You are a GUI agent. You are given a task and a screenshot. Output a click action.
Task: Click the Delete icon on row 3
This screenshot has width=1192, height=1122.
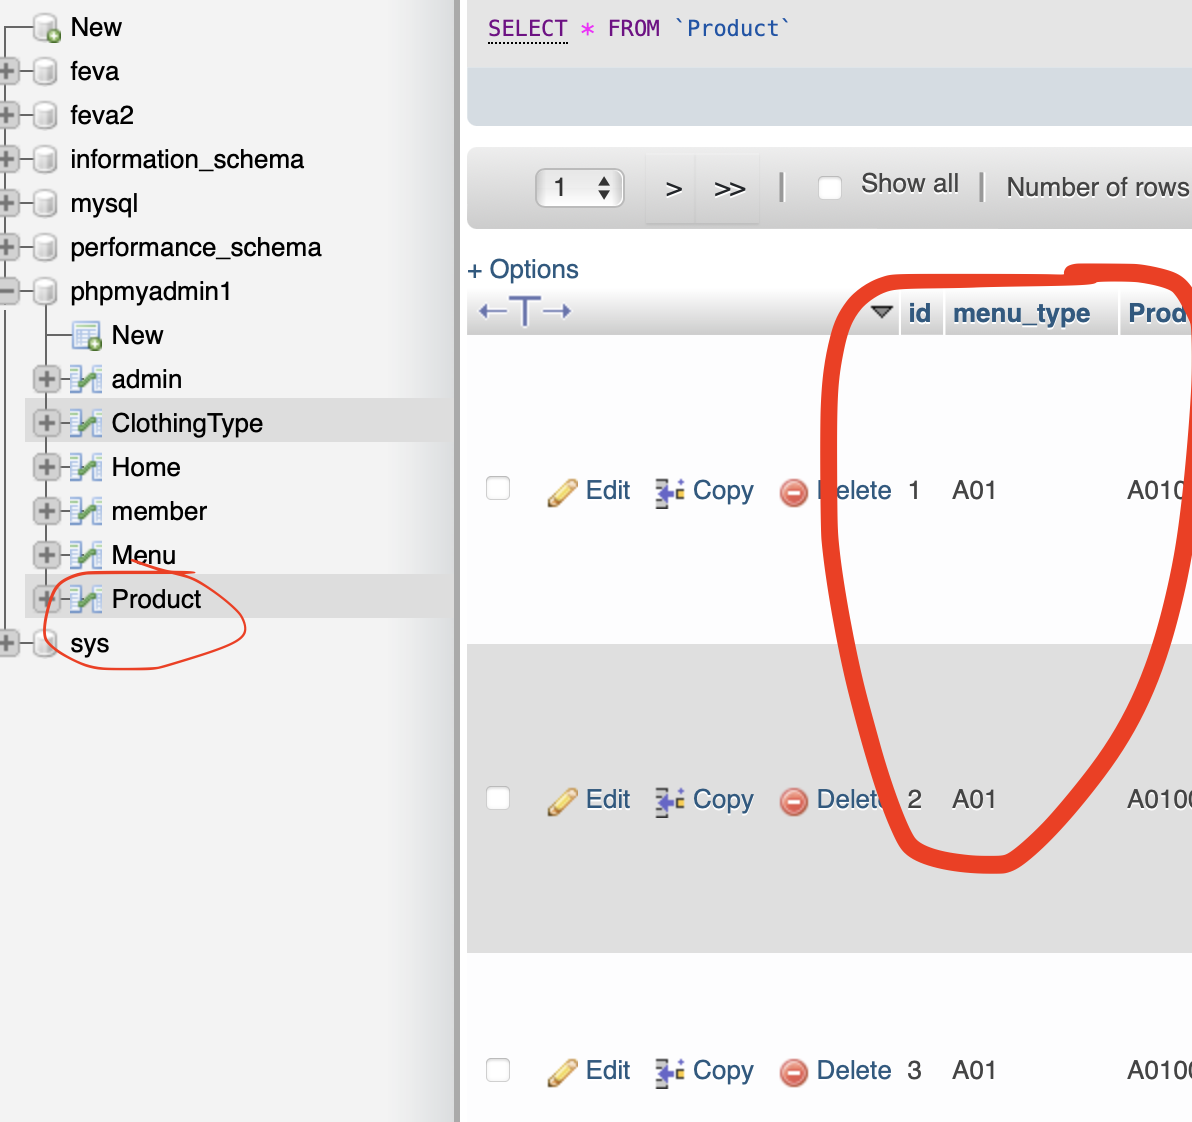coord(795,1070)
